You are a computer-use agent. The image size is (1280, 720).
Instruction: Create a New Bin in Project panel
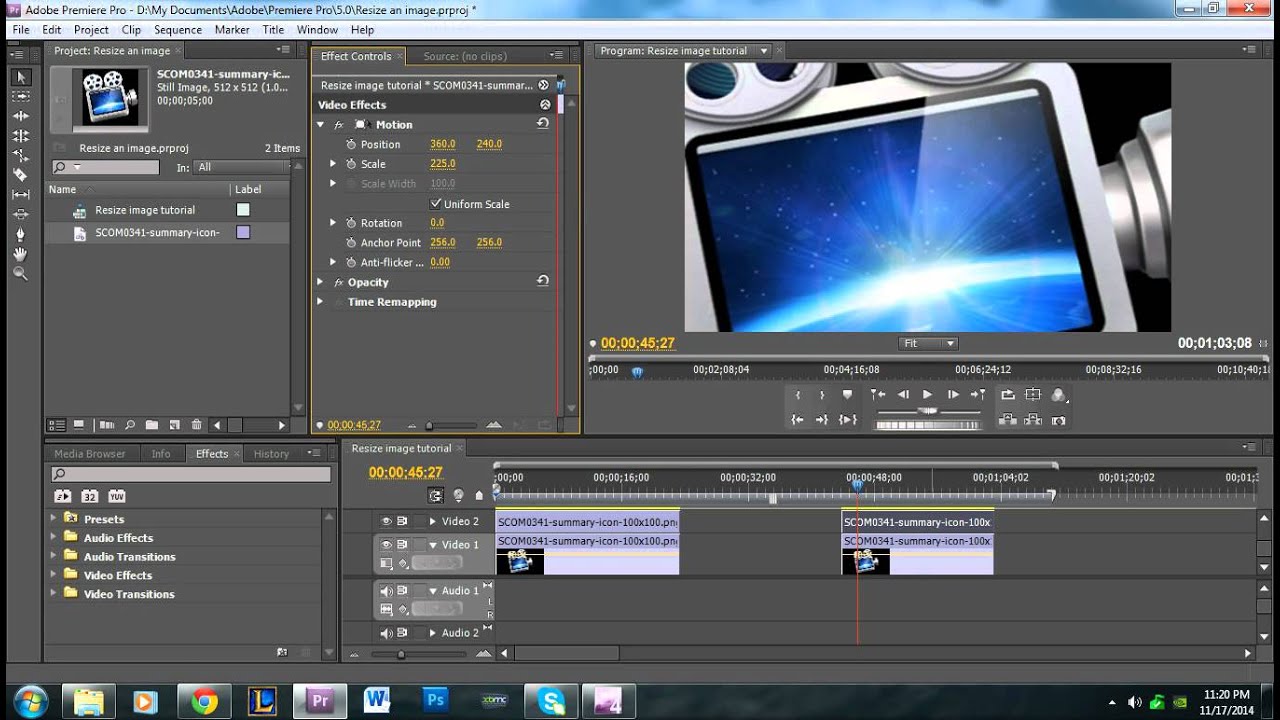click(x=151, y=425)
